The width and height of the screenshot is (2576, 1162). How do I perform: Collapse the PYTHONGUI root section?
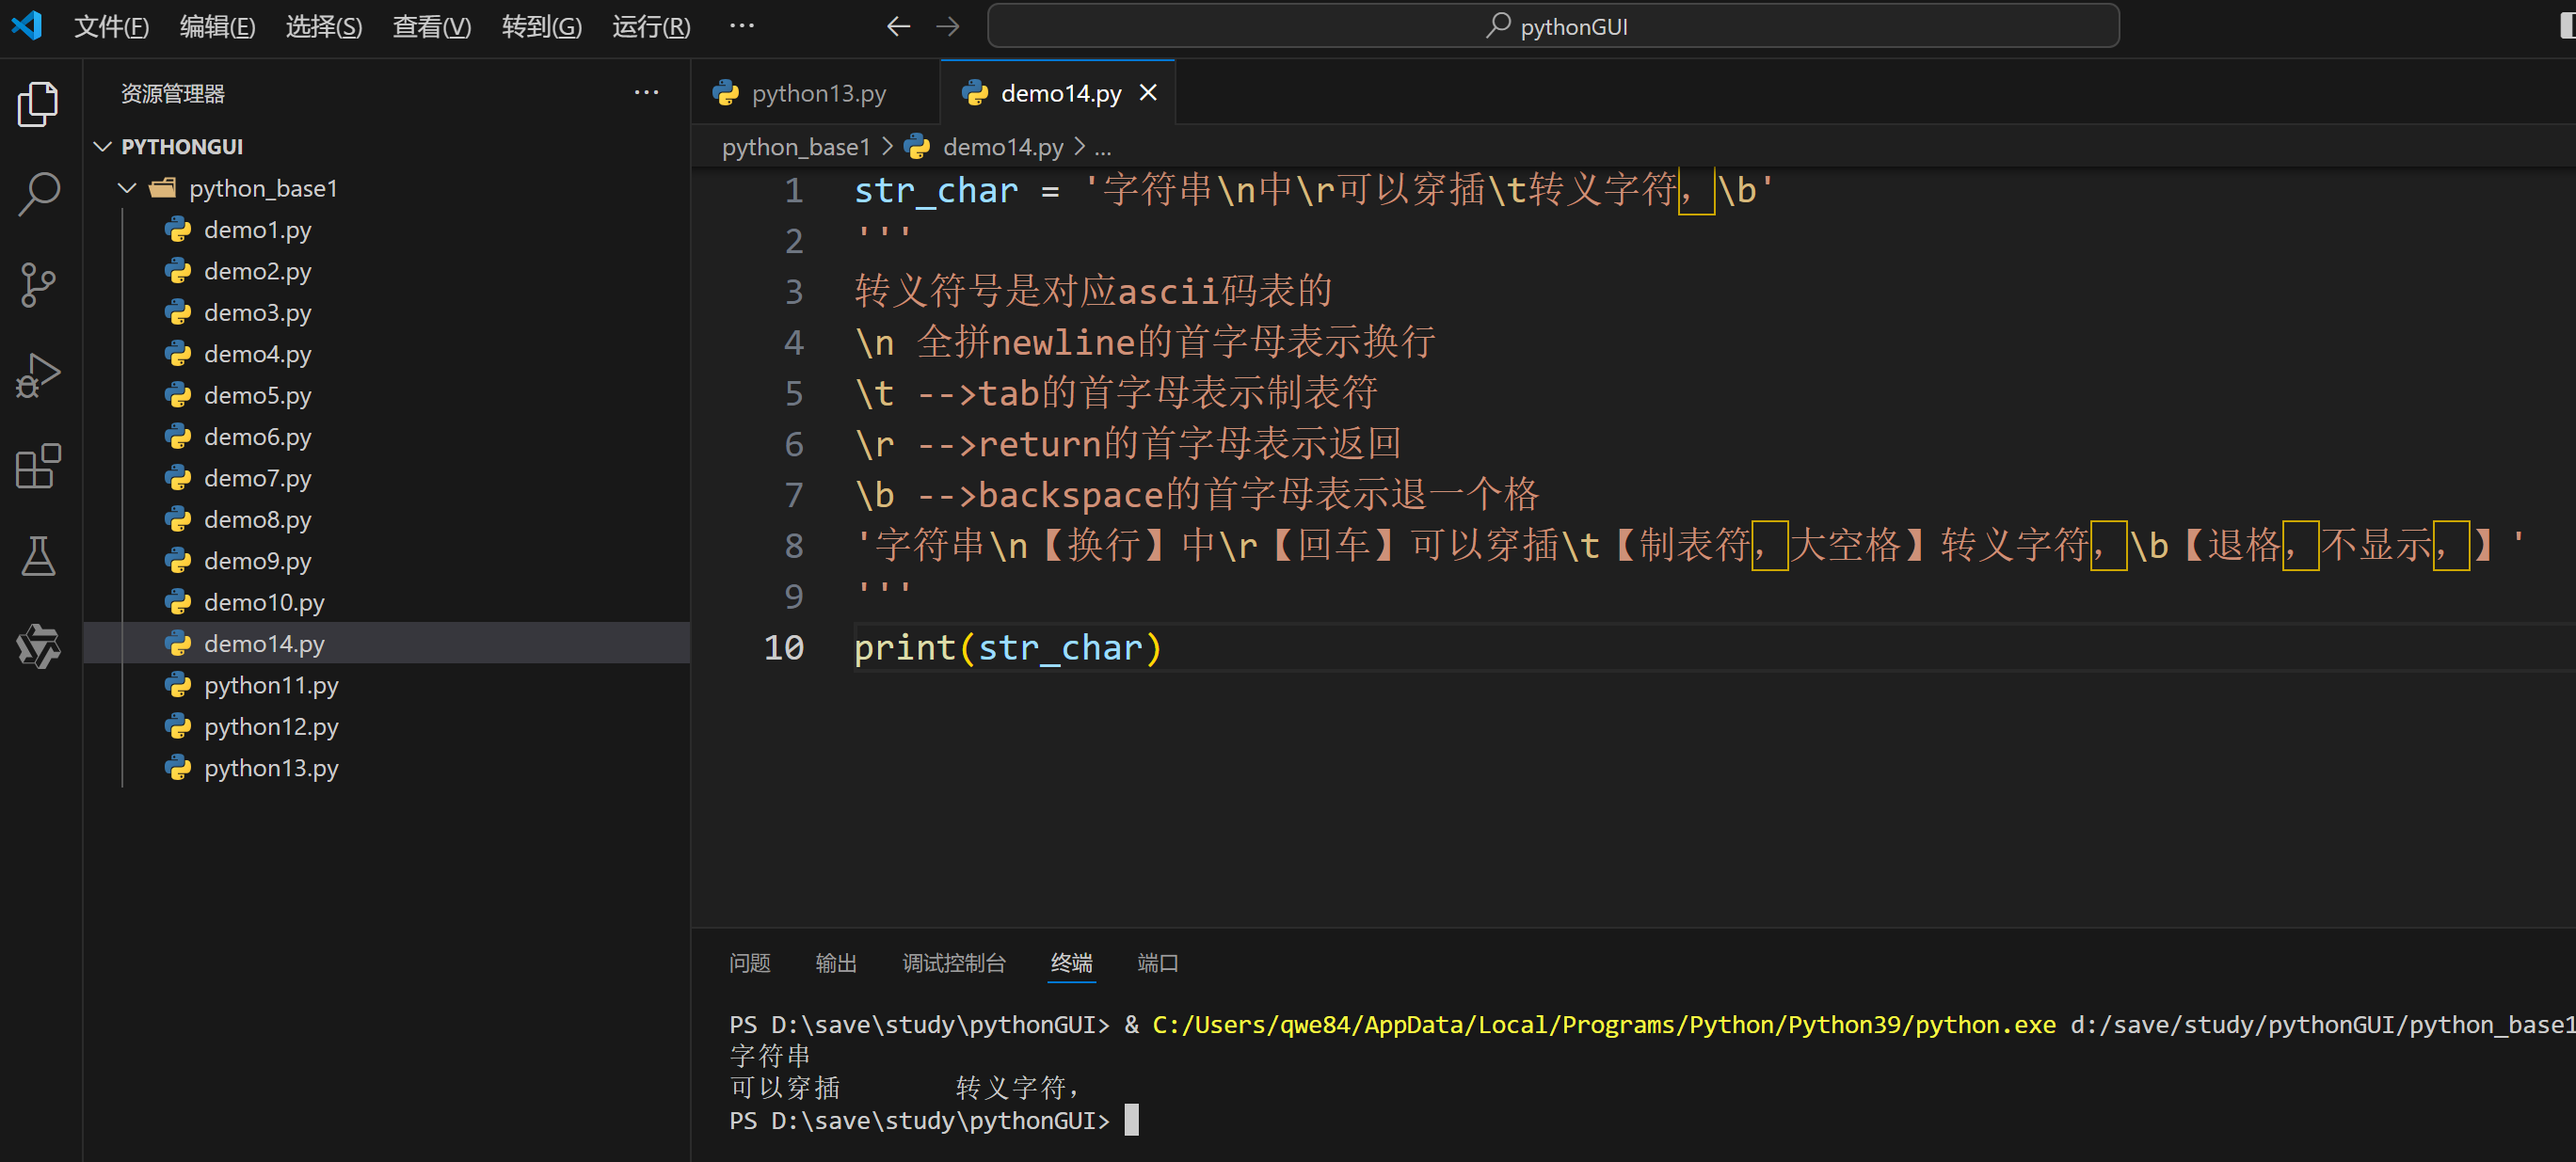[x=103, y=147]
